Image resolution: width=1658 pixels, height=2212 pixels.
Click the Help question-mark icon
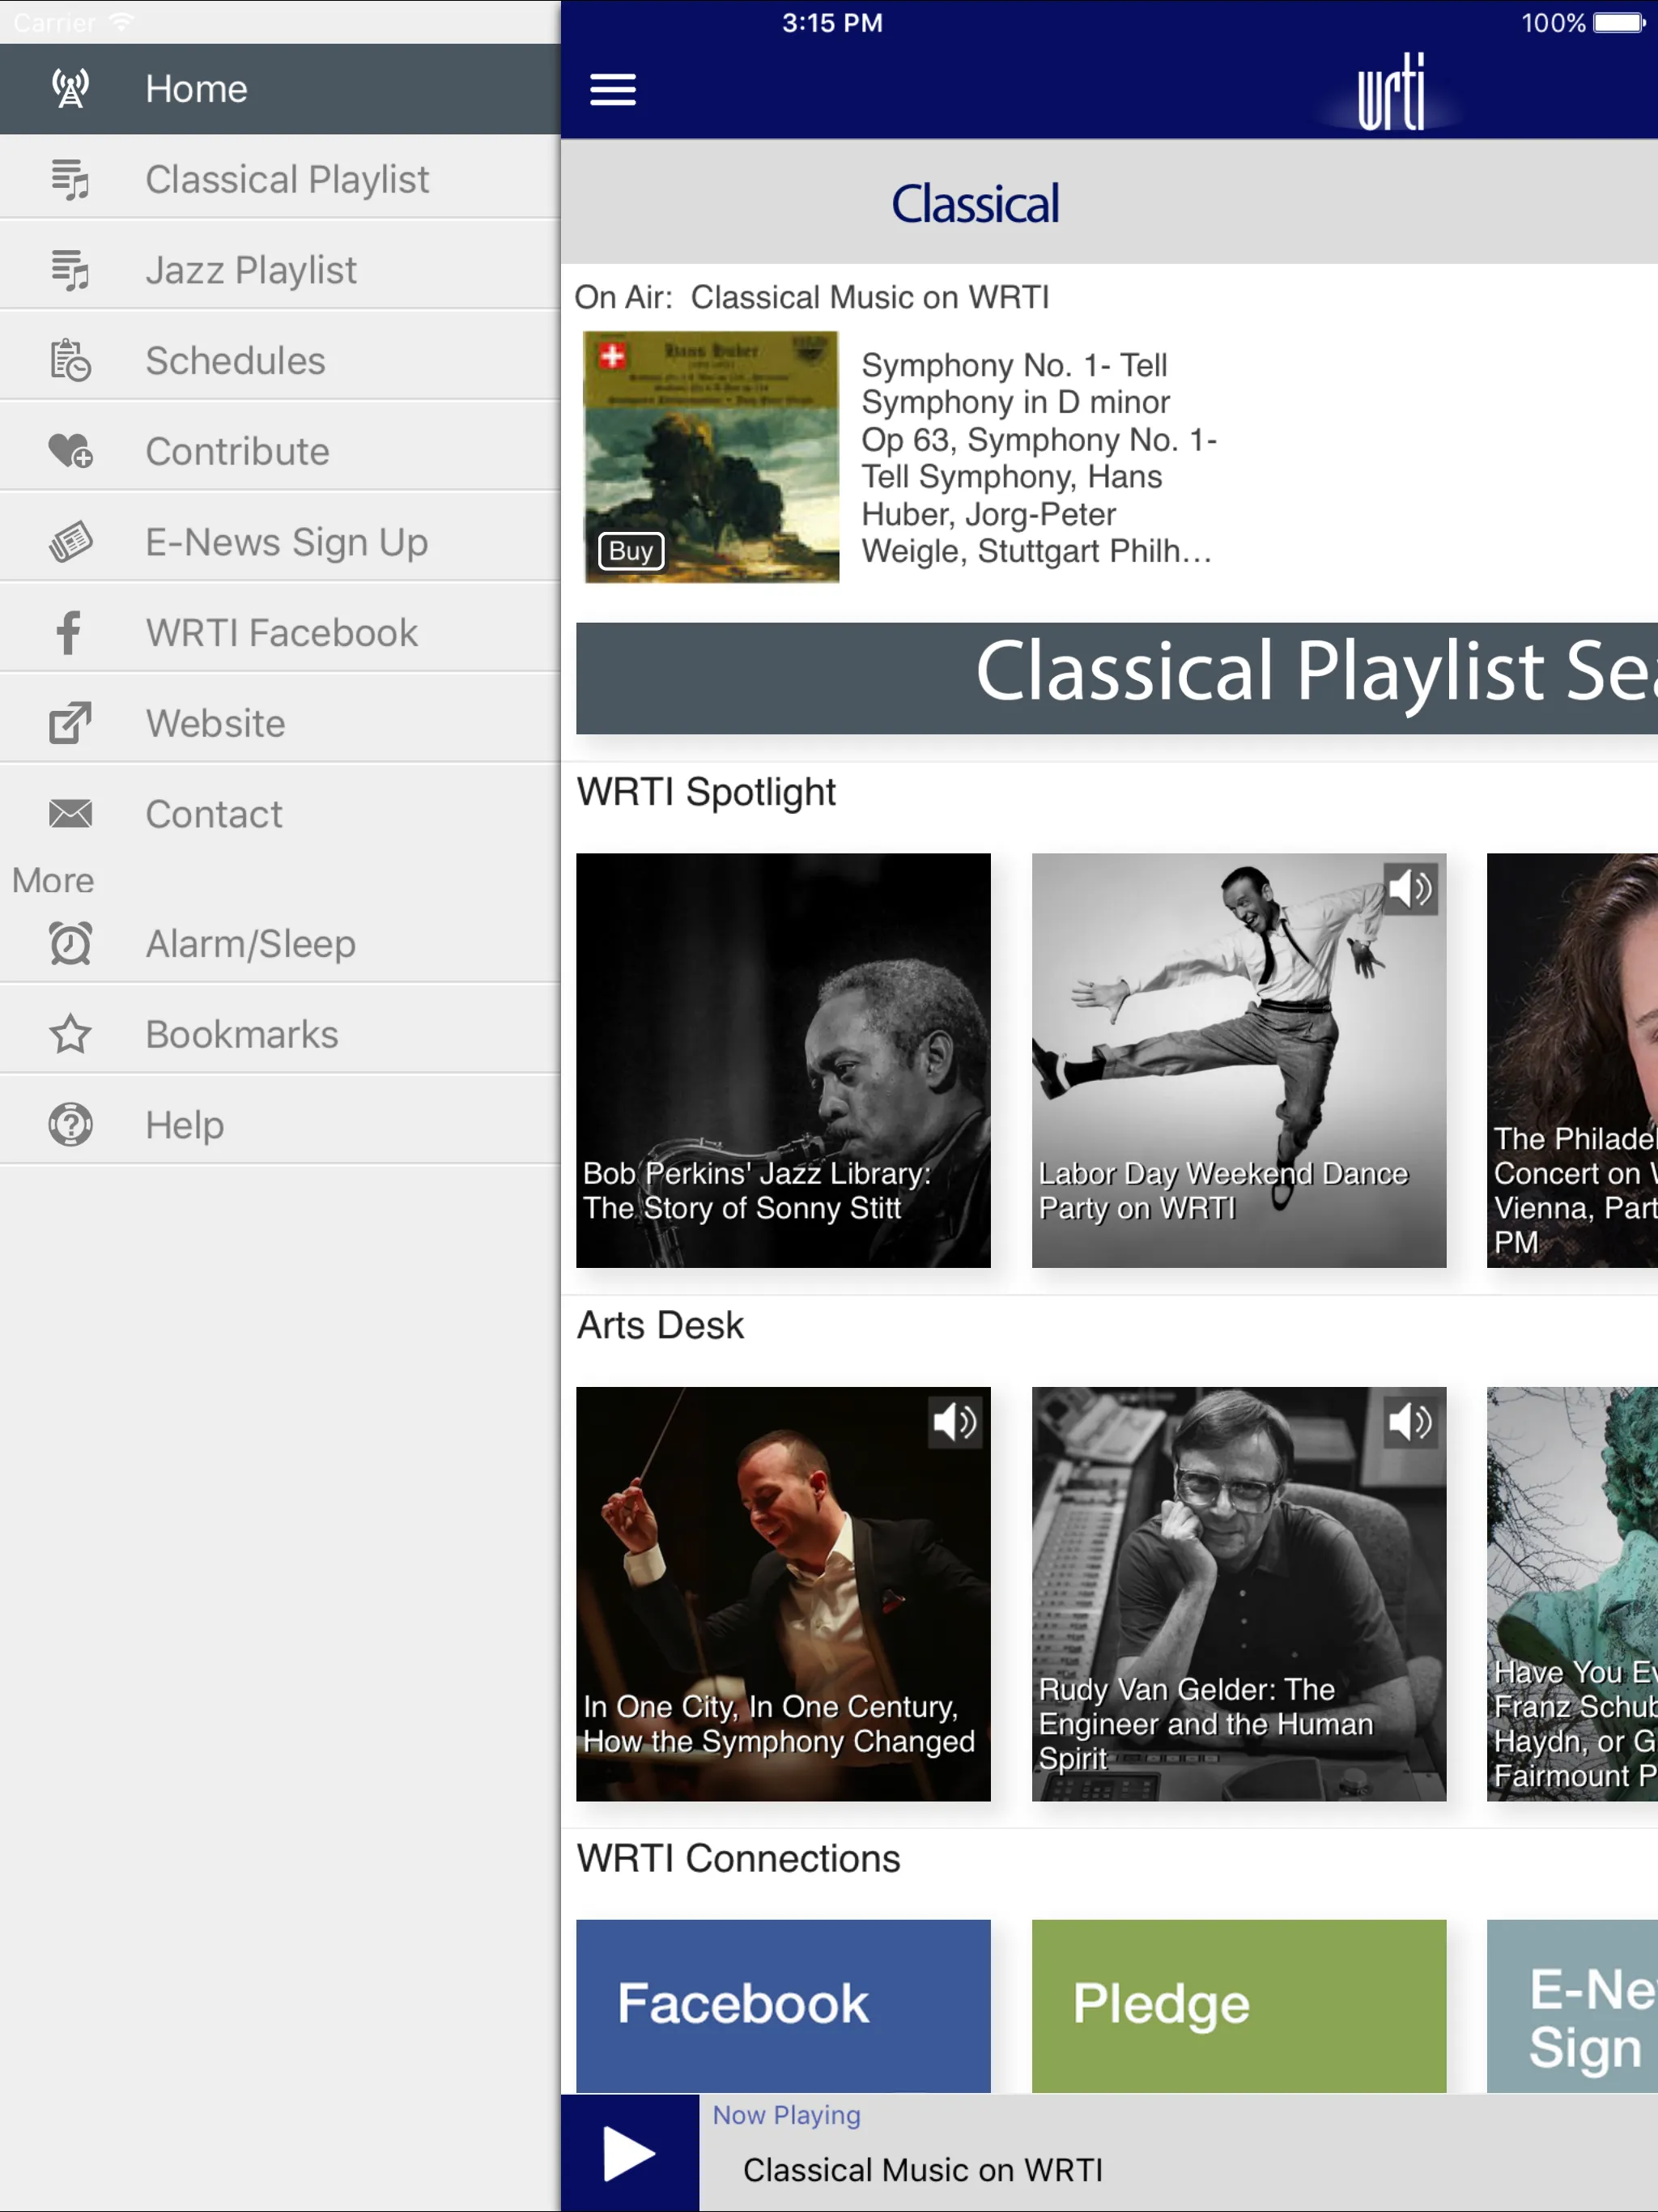[x=69, y=1124]
